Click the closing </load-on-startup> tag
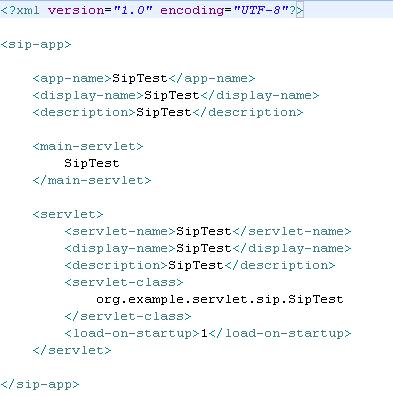The image size is (393, 396). (x=280, y=333)
